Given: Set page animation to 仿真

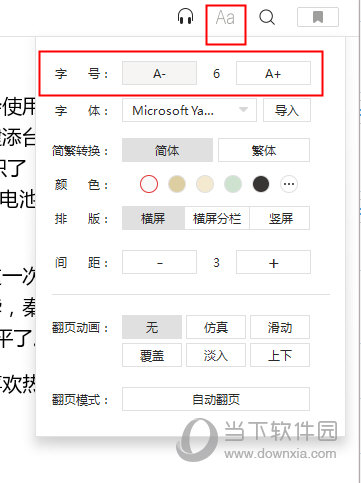Looking at the screenshot, I should click(x=216, y=327).
